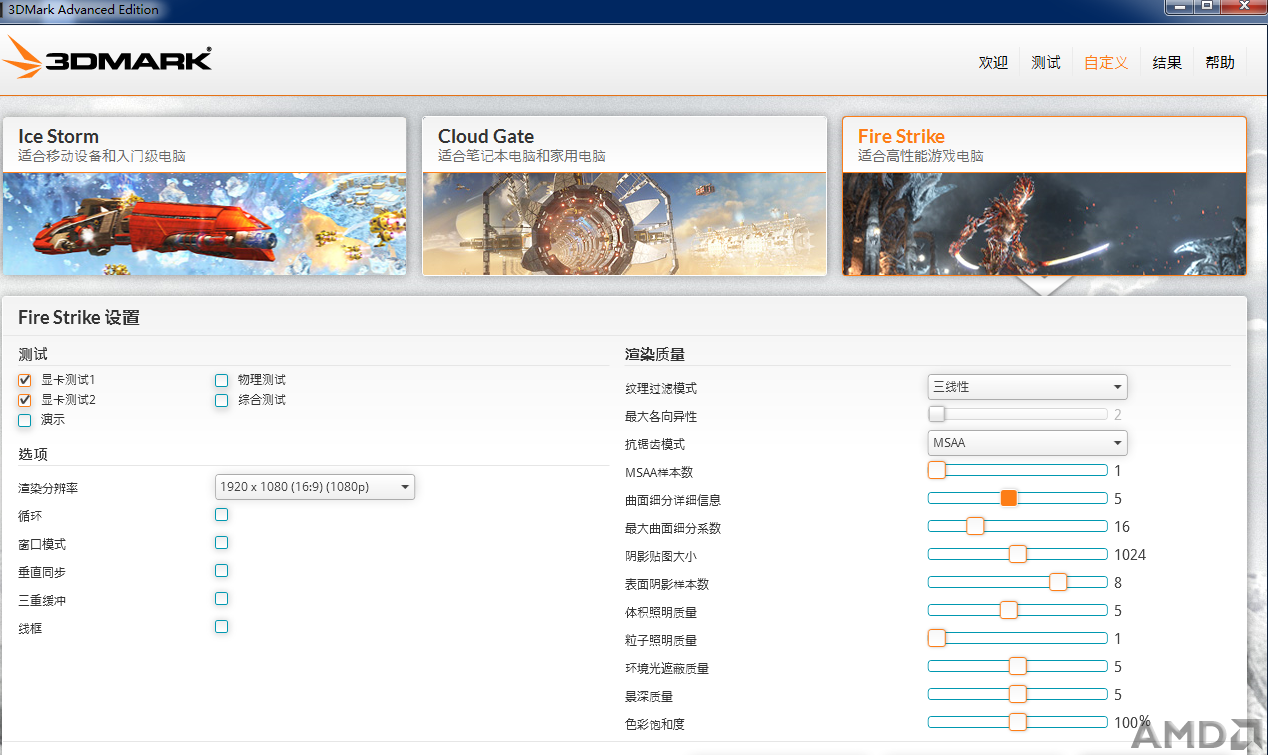
Task: Click the 色彩饱和度 value 100%
Action: coord(1132,722)
